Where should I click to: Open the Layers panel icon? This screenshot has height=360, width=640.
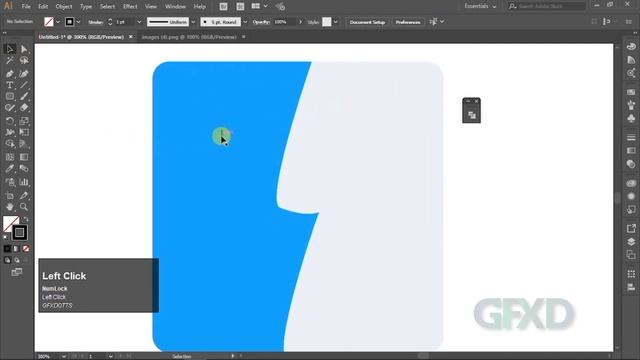click(x=631, y=242)
